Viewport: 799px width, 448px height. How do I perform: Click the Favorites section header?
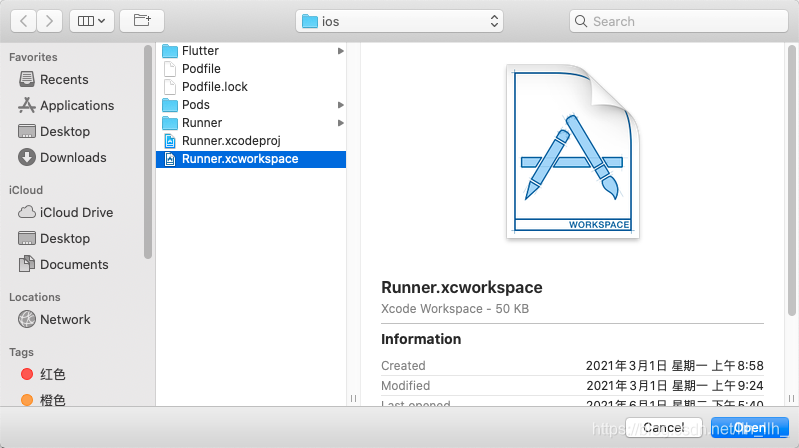(33, 57)
